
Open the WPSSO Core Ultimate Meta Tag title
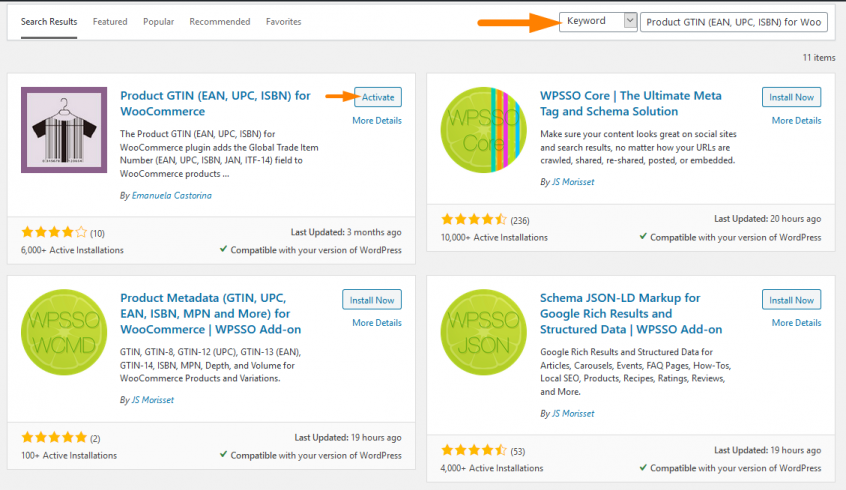click(631, 104)
